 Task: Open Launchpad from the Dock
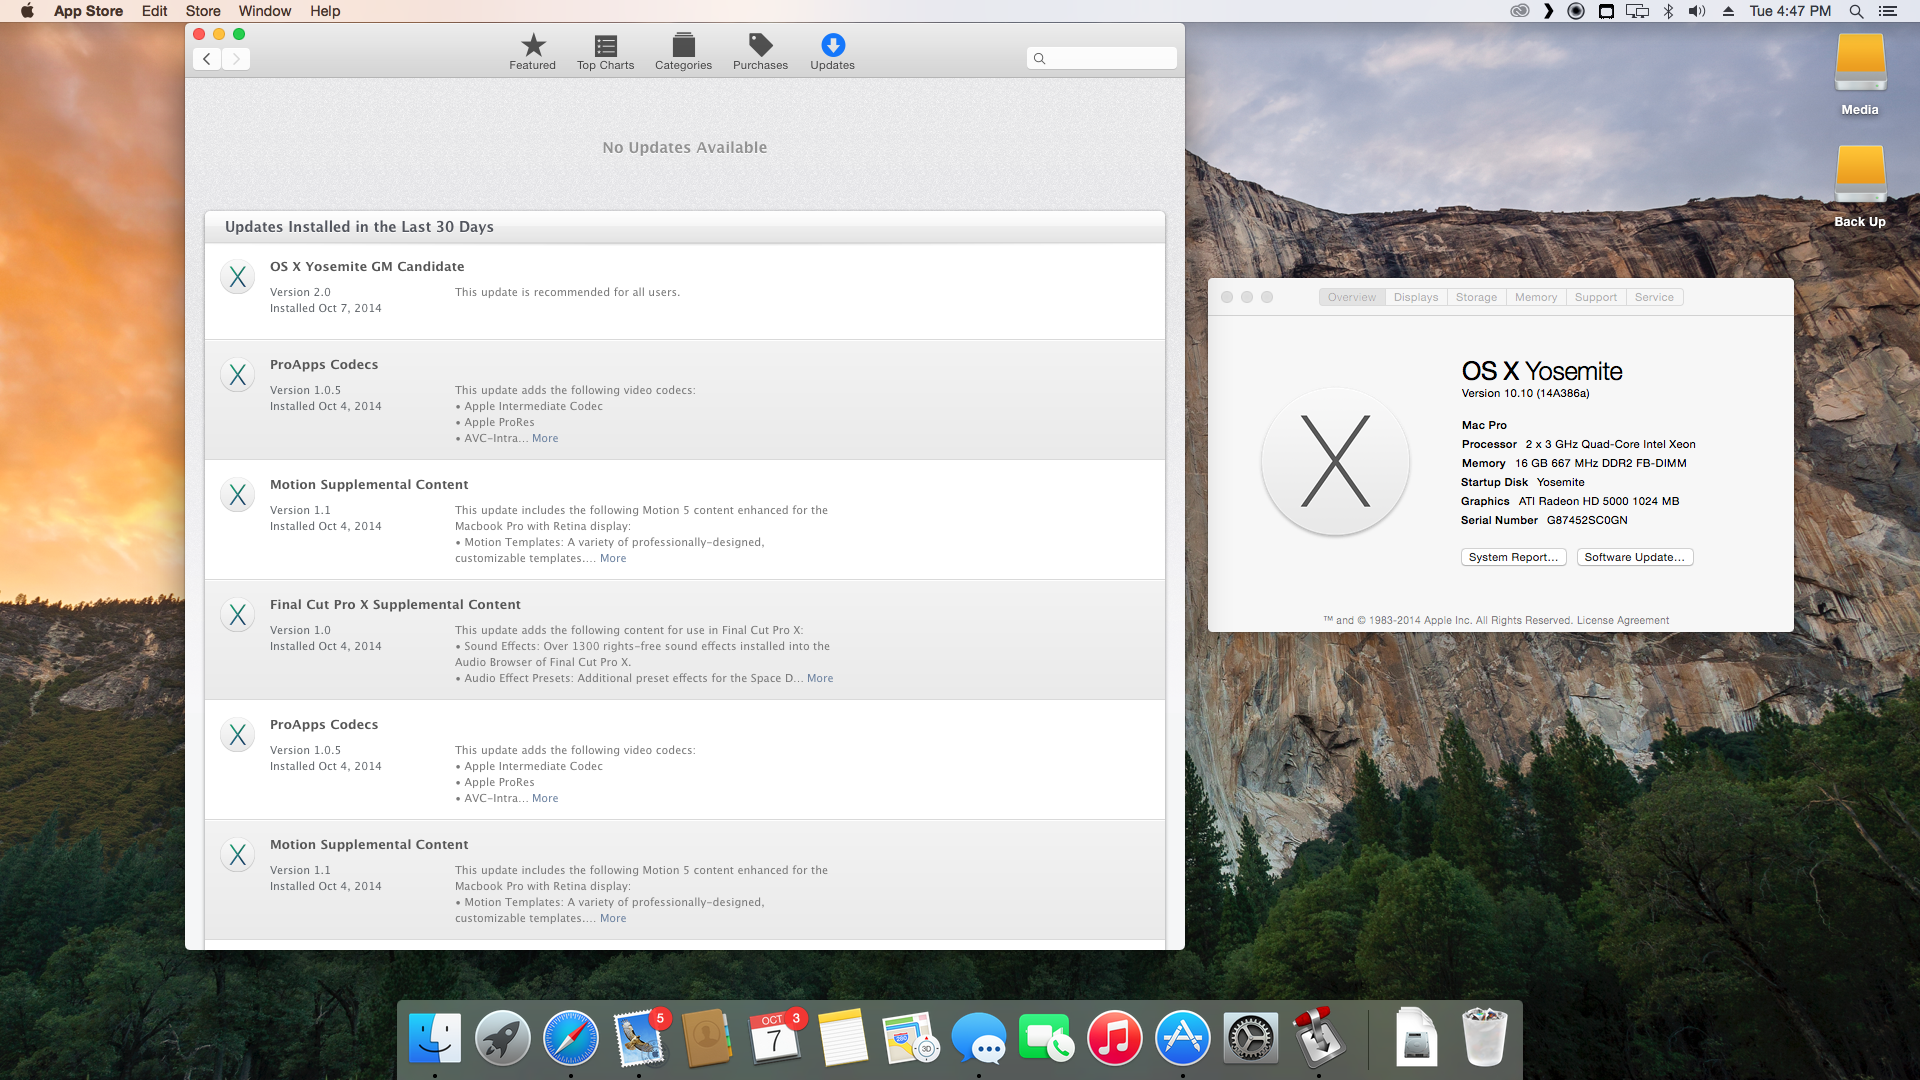pyautogui.click(x=503, y=1038)
